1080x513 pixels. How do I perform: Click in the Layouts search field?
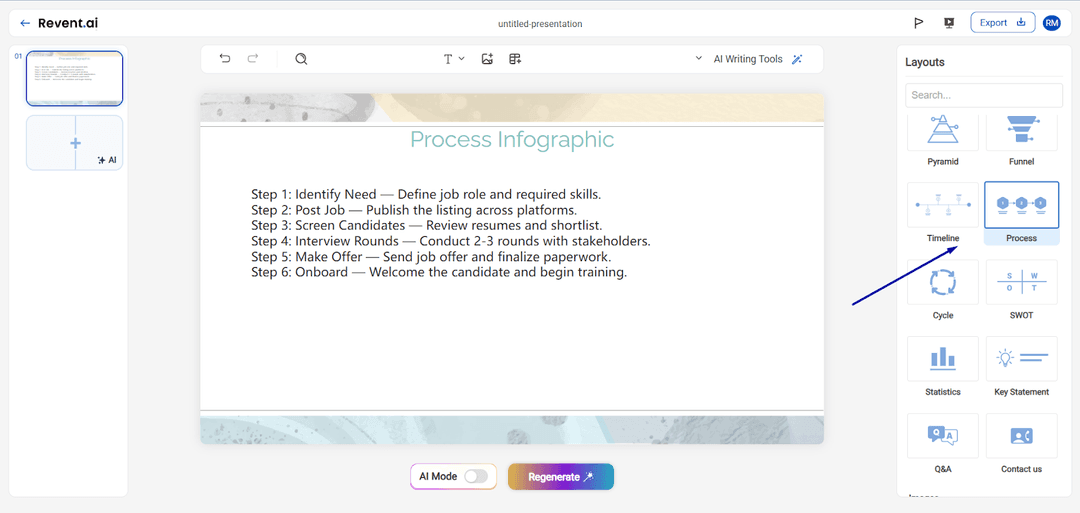click(984, 95)
